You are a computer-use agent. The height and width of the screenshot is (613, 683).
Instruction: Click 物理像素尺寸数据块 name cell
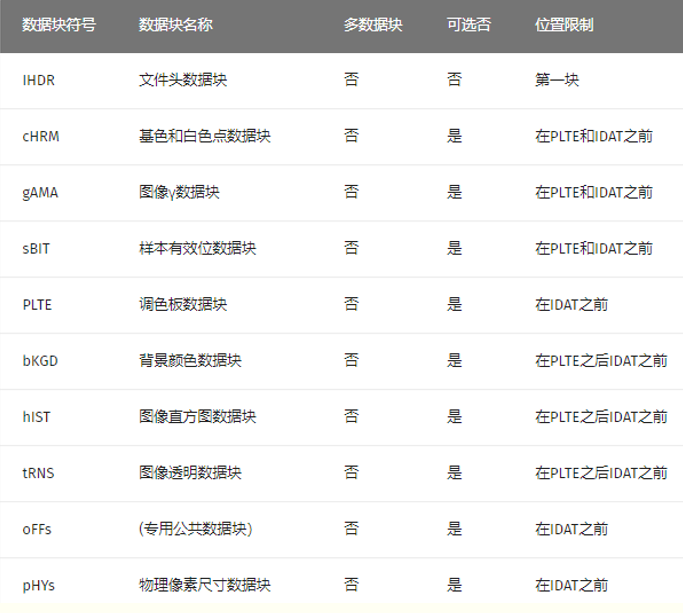205,585
